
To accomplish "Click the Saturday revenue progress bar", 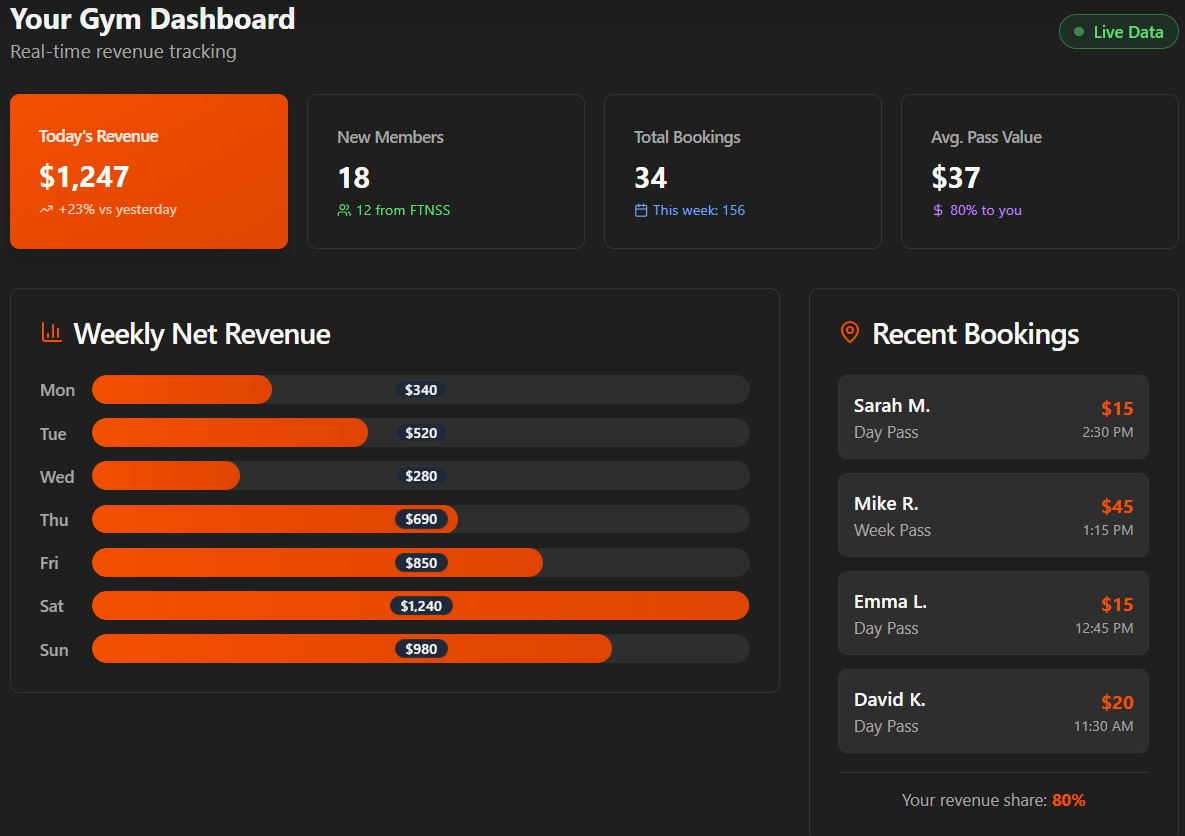I will click(420, 605).
